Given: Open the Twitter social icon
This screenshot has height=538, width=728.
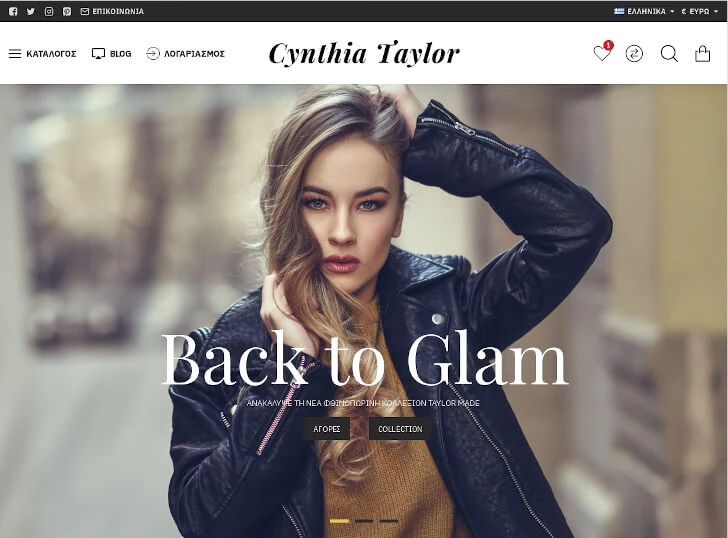Looking at the screenshot, I should 31,12.
